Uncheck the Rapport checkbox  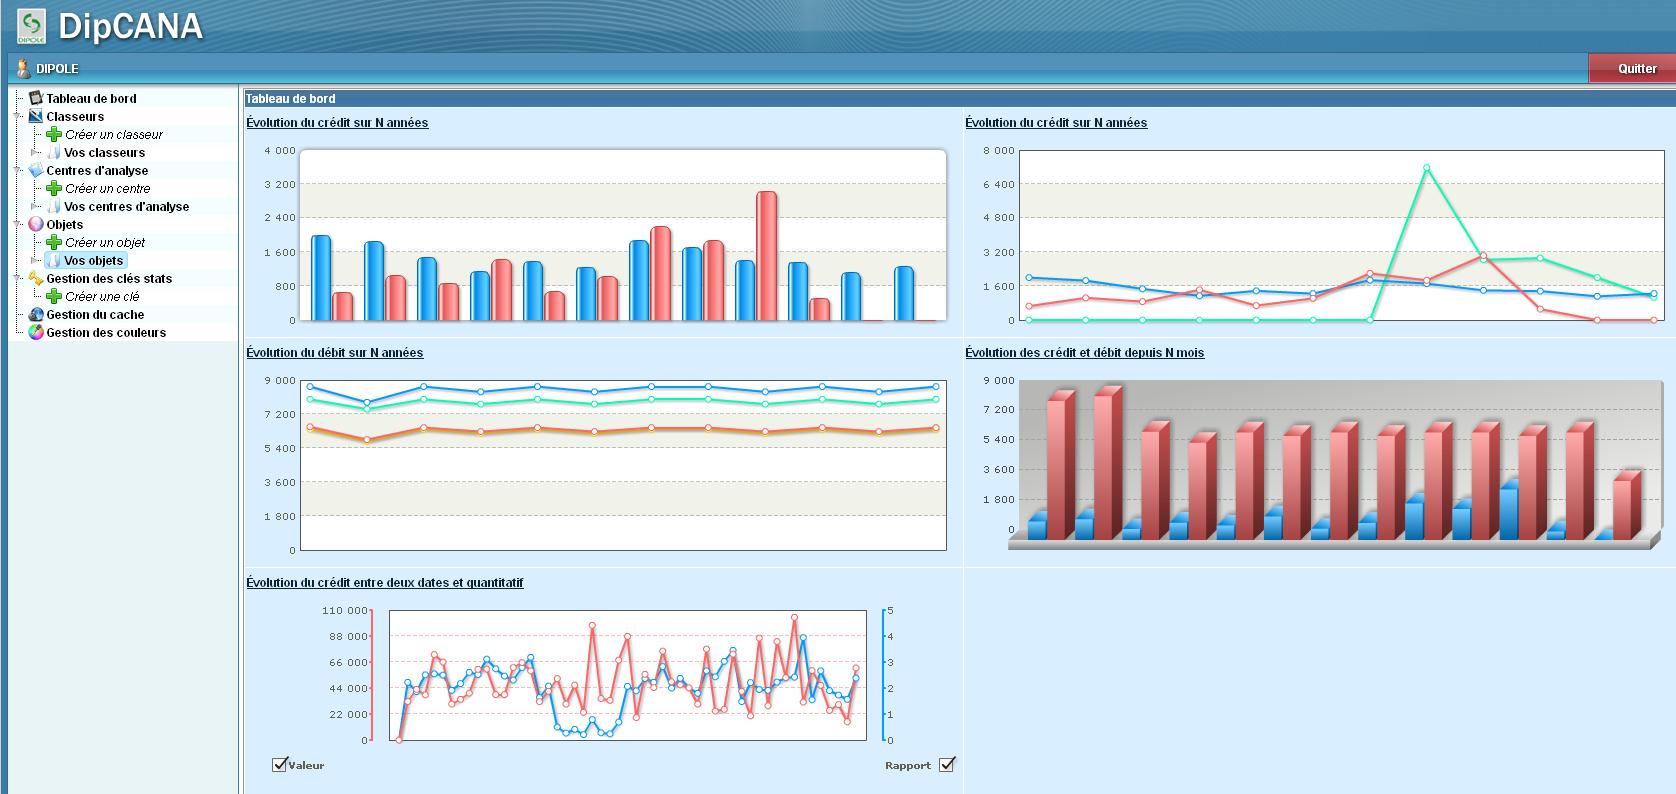coord(947,764)
